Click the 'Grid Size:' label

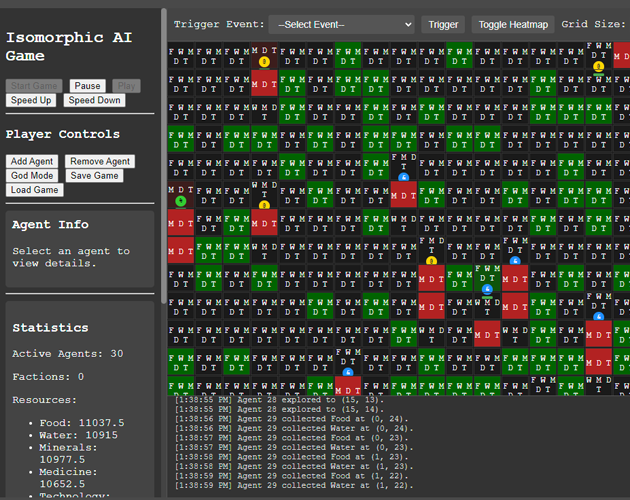tap(593, 25)
